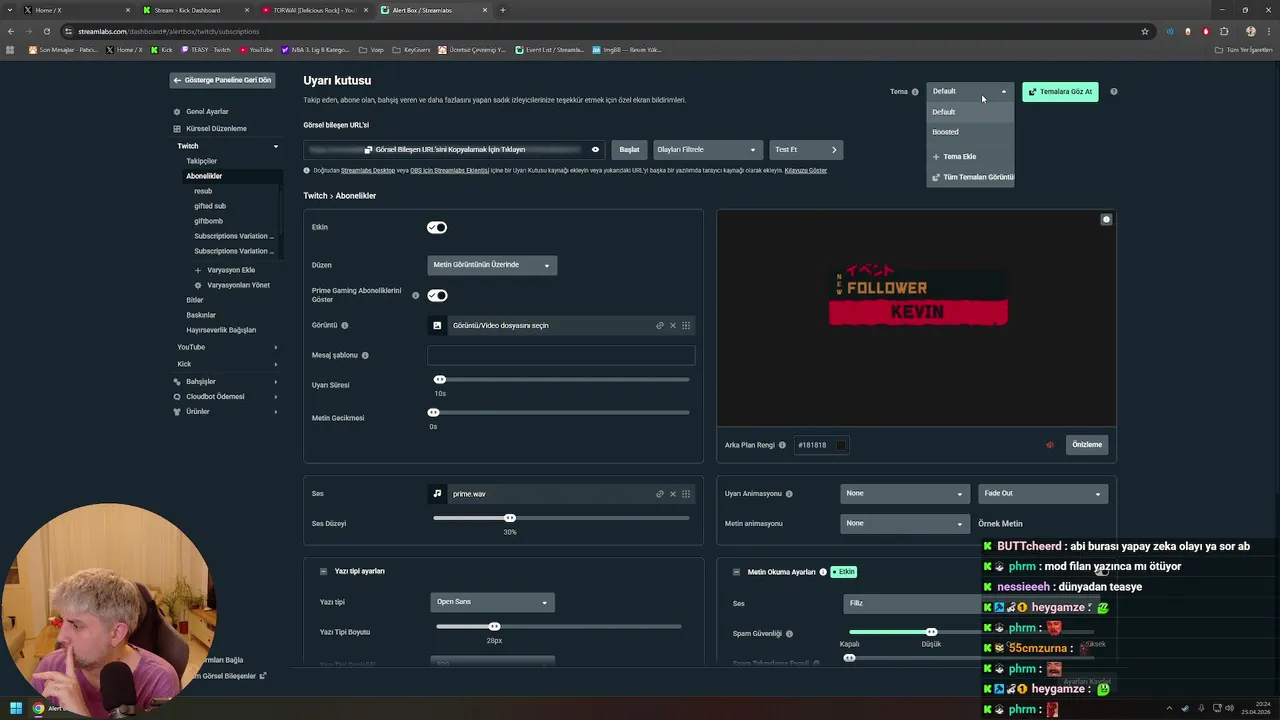Close the Tema dropdown showing Default
Screen dimensions: 1280x720
click(970, 91)
